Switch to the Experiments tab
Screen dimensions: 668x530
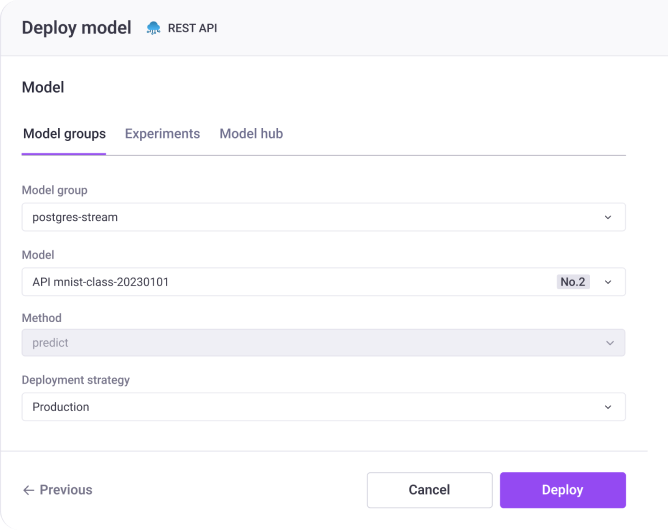click(162, 134)
